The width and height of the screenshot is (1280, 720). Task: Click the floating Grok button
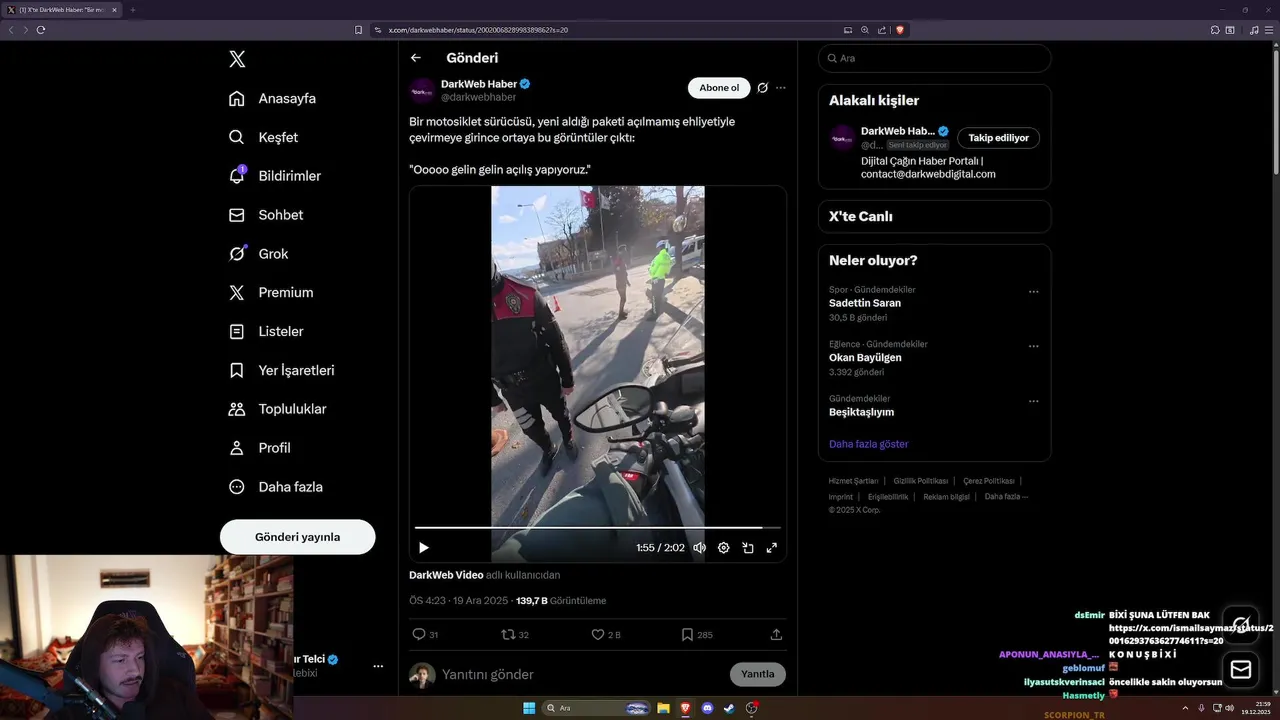click(1241, 625)
